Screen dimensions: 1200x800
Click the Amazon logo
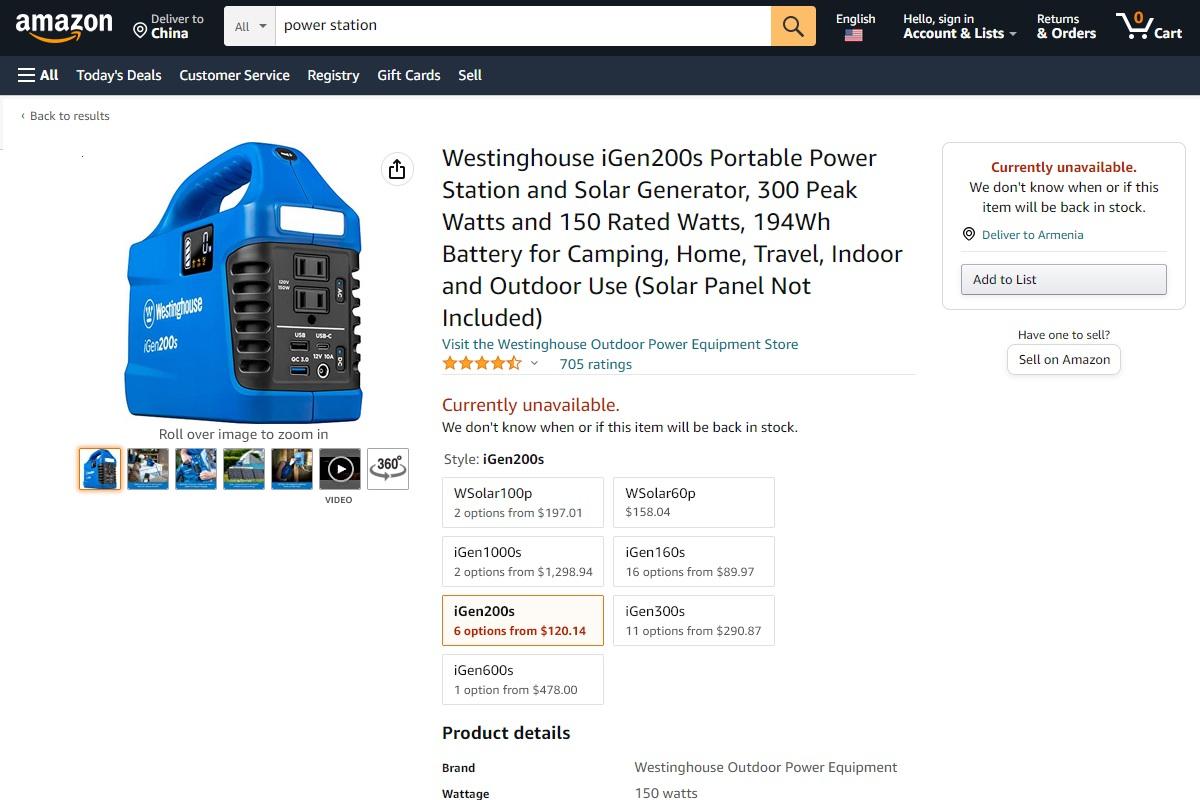(64, 27)
